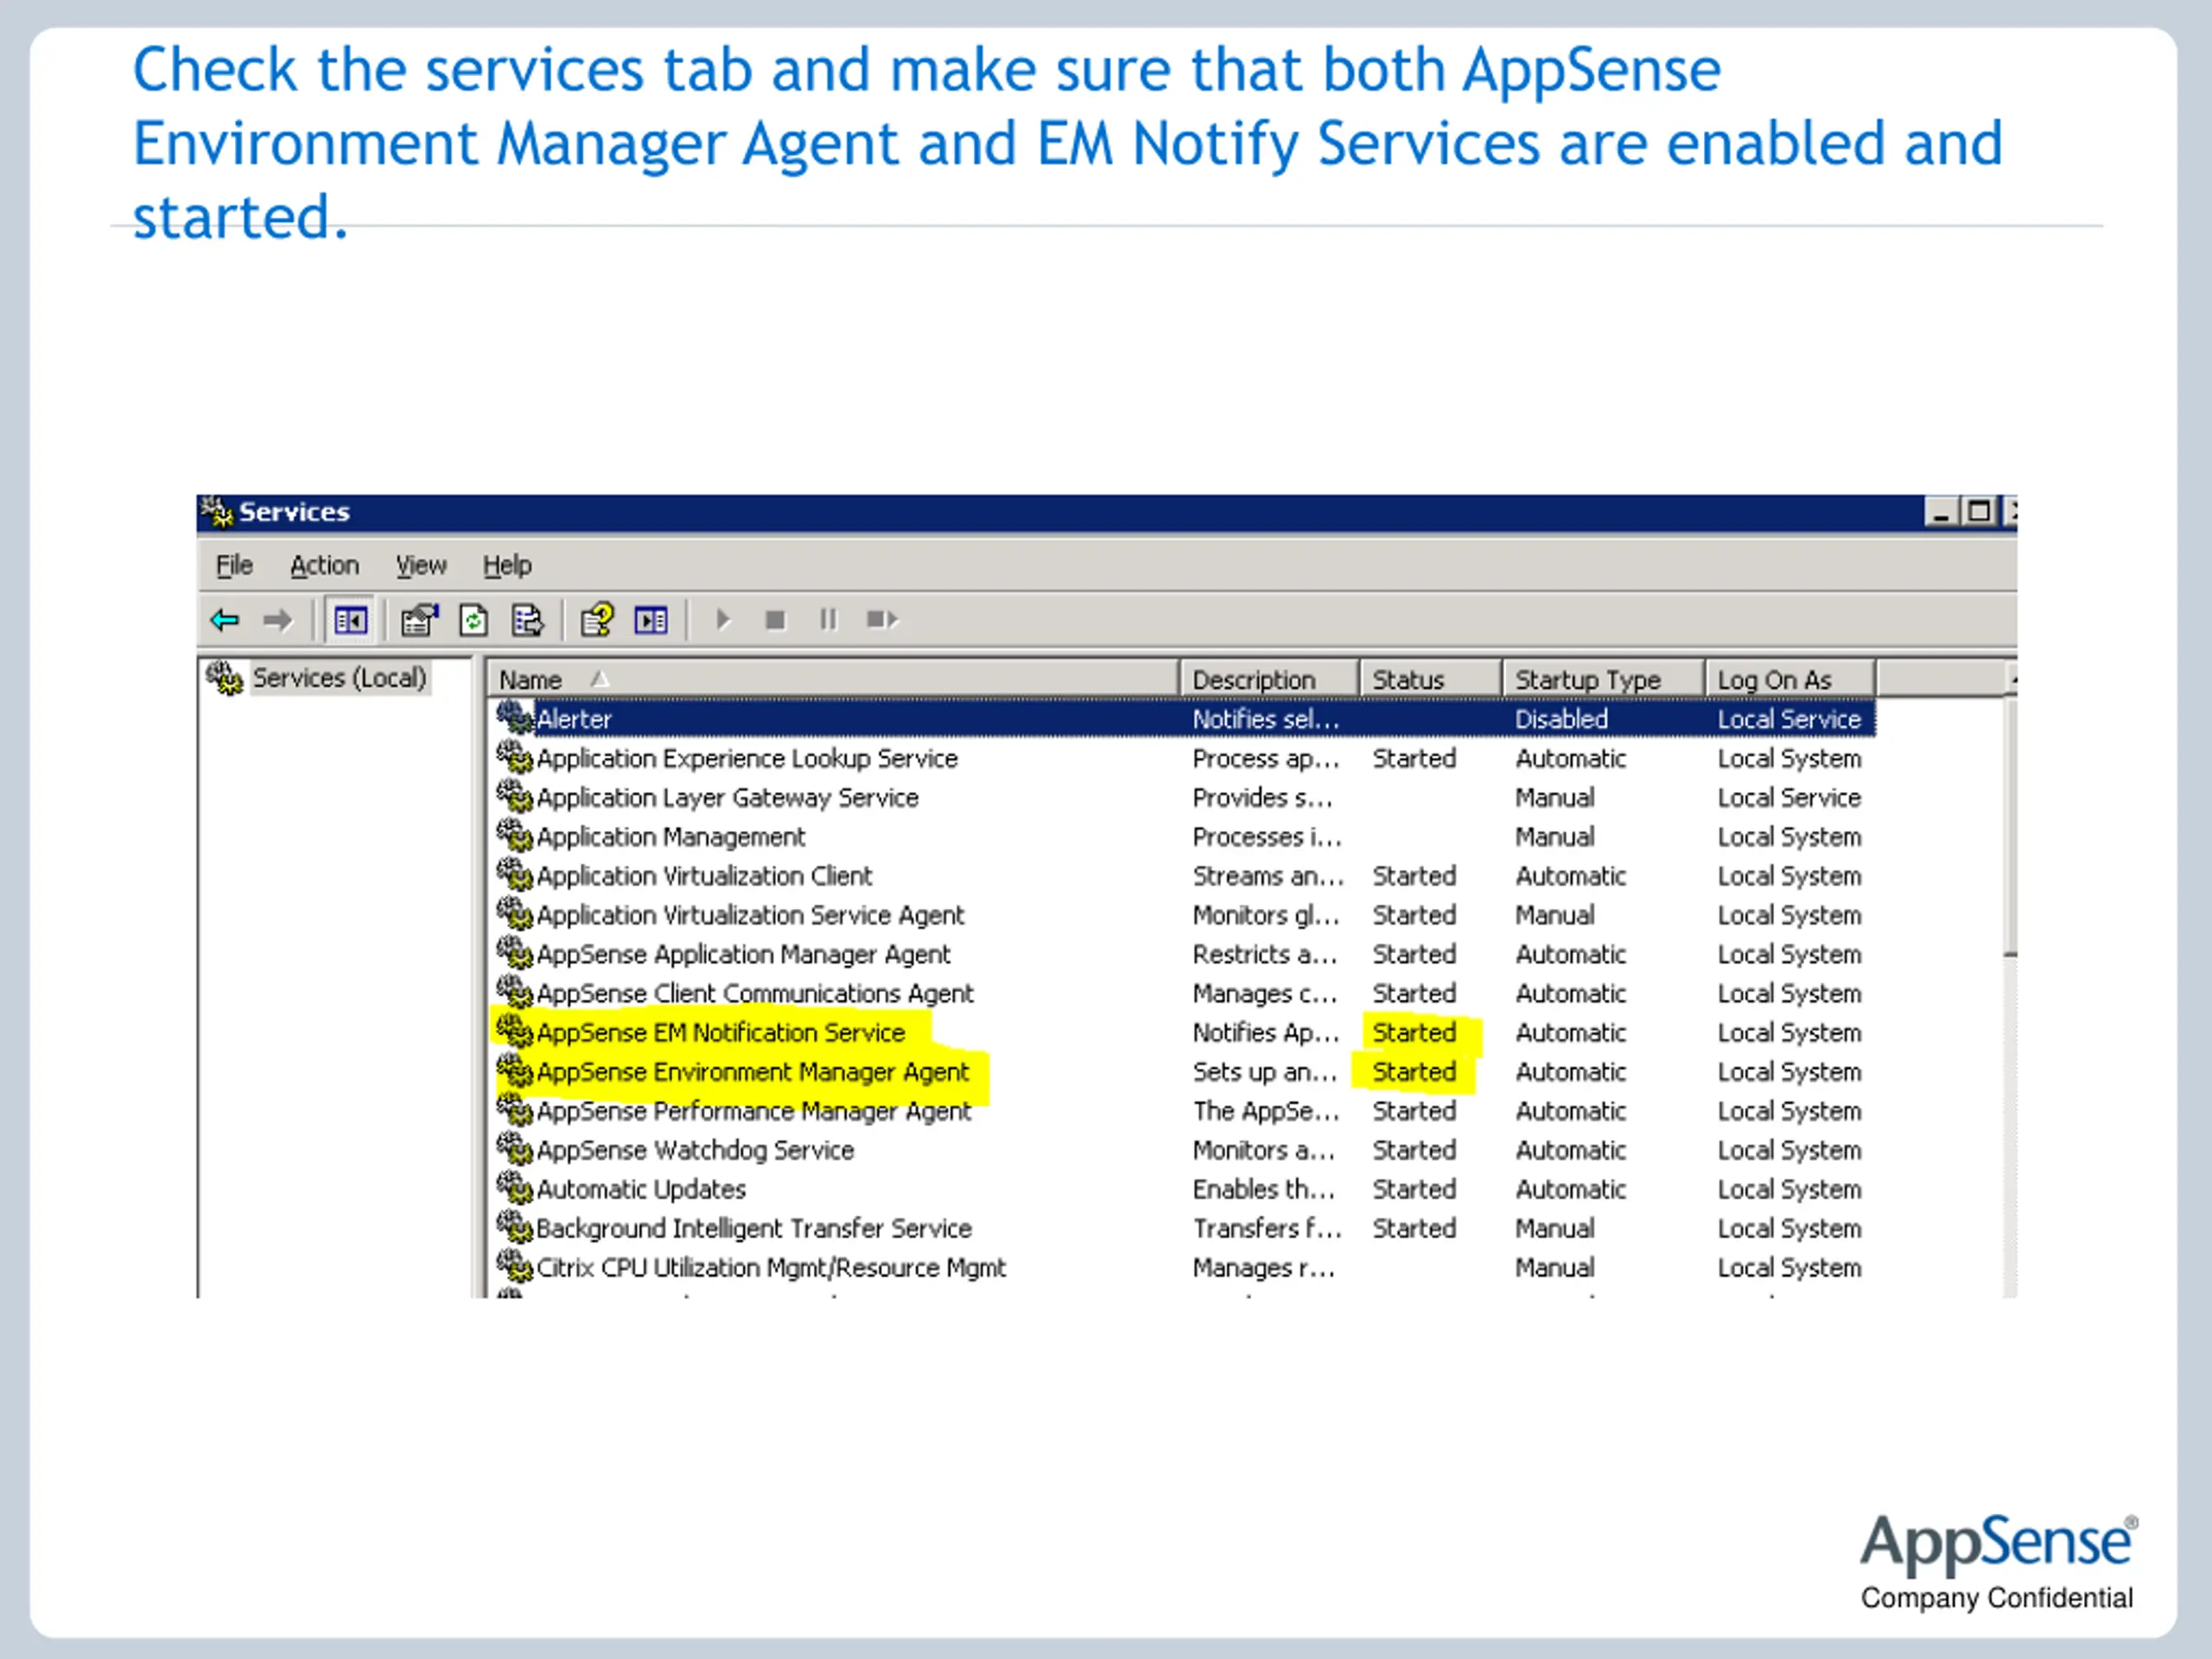
Task: Sort by the Status column header
Action: pyautogui.click(x=1431, y=679)
